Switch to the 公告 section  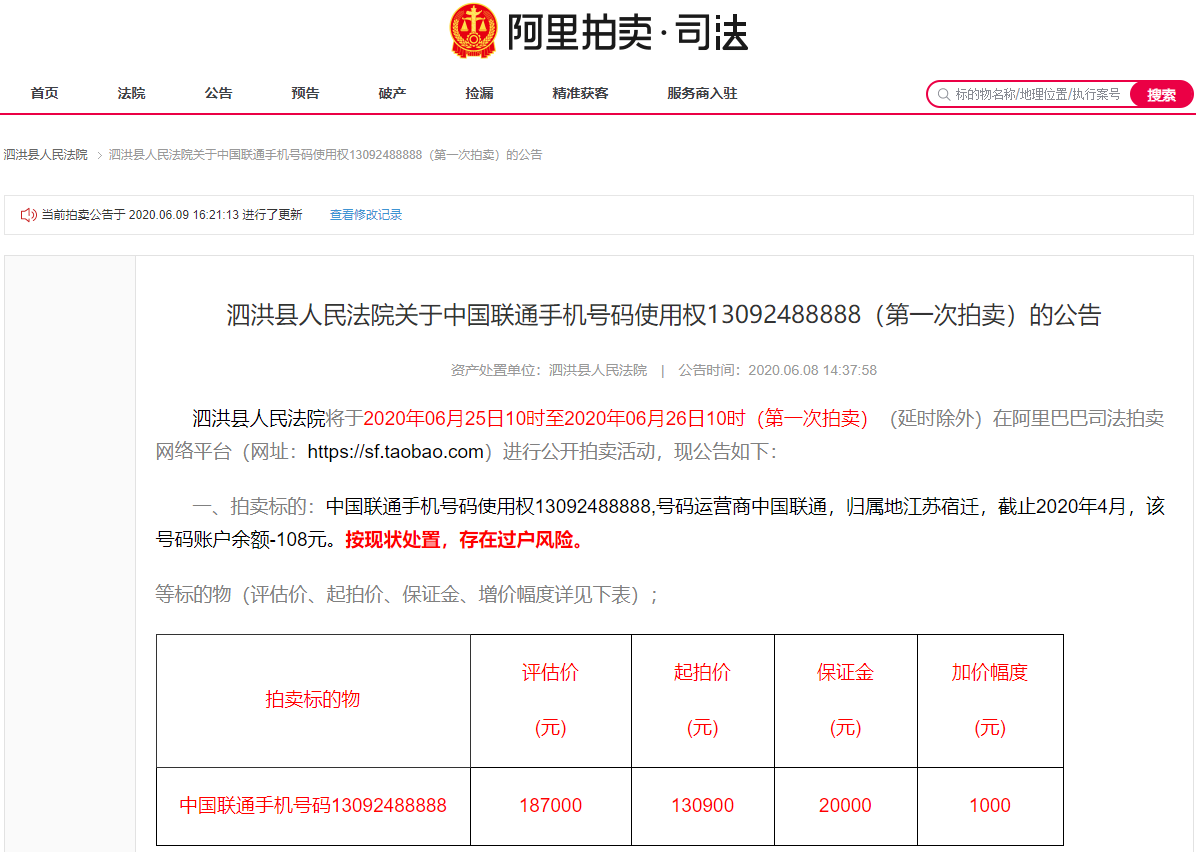[218, 92]
